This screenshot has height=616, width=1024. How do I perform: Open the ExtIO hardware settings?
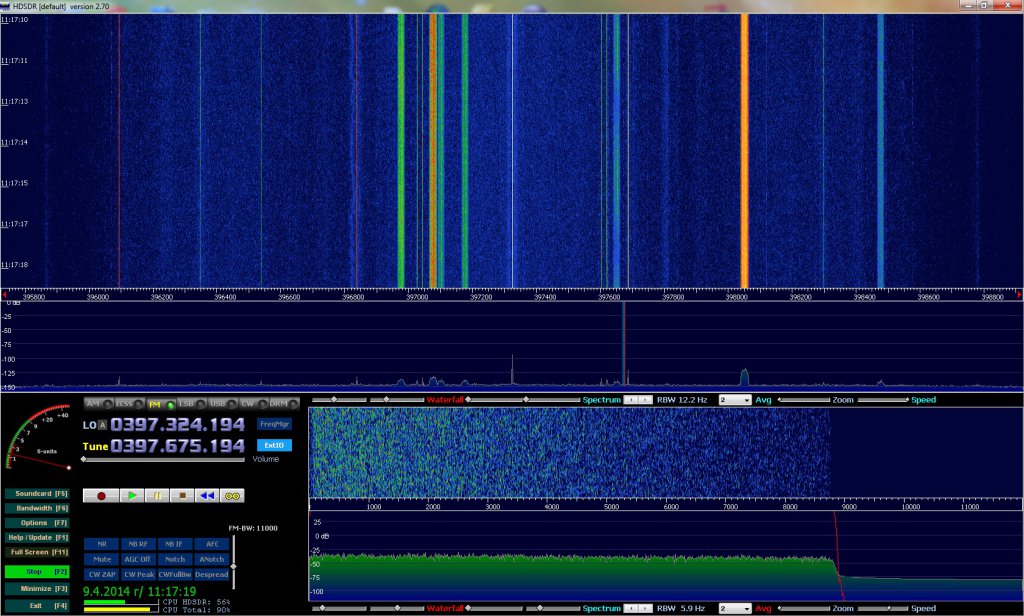click(273, 445)
